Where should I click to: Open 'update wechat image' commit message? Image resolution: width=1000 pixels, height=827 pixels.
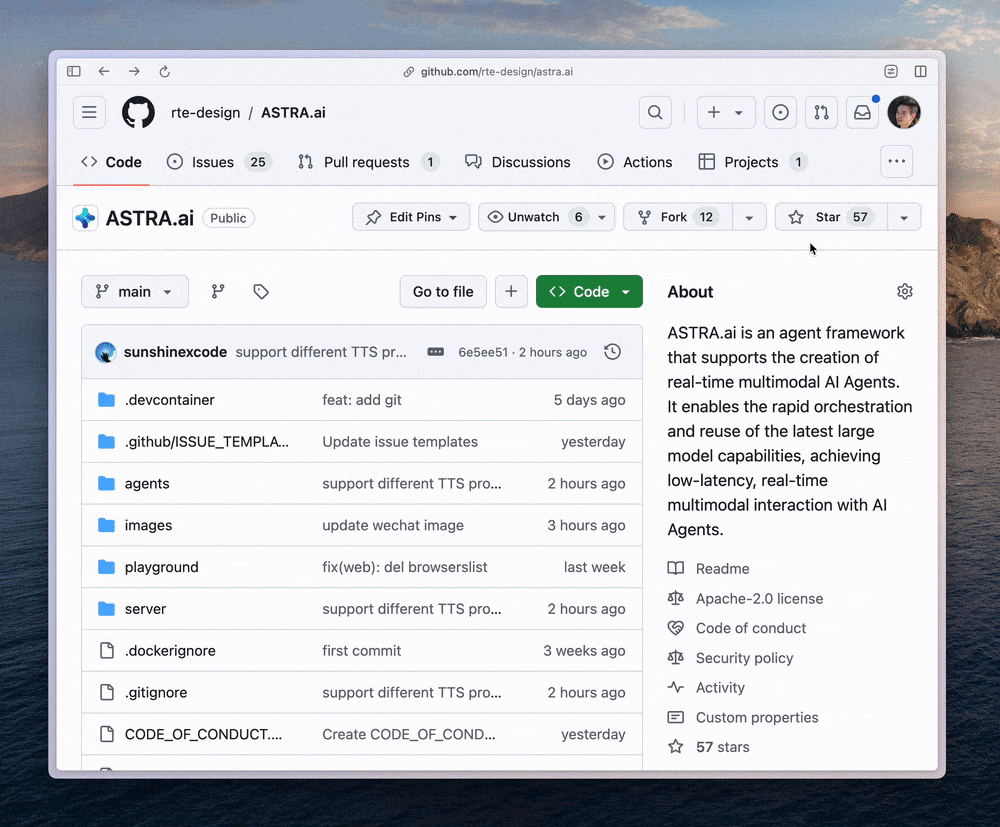point(393,525)
